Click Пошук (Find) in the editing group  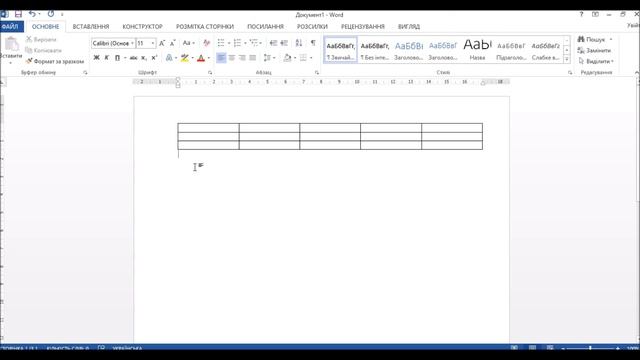(591, 40)
